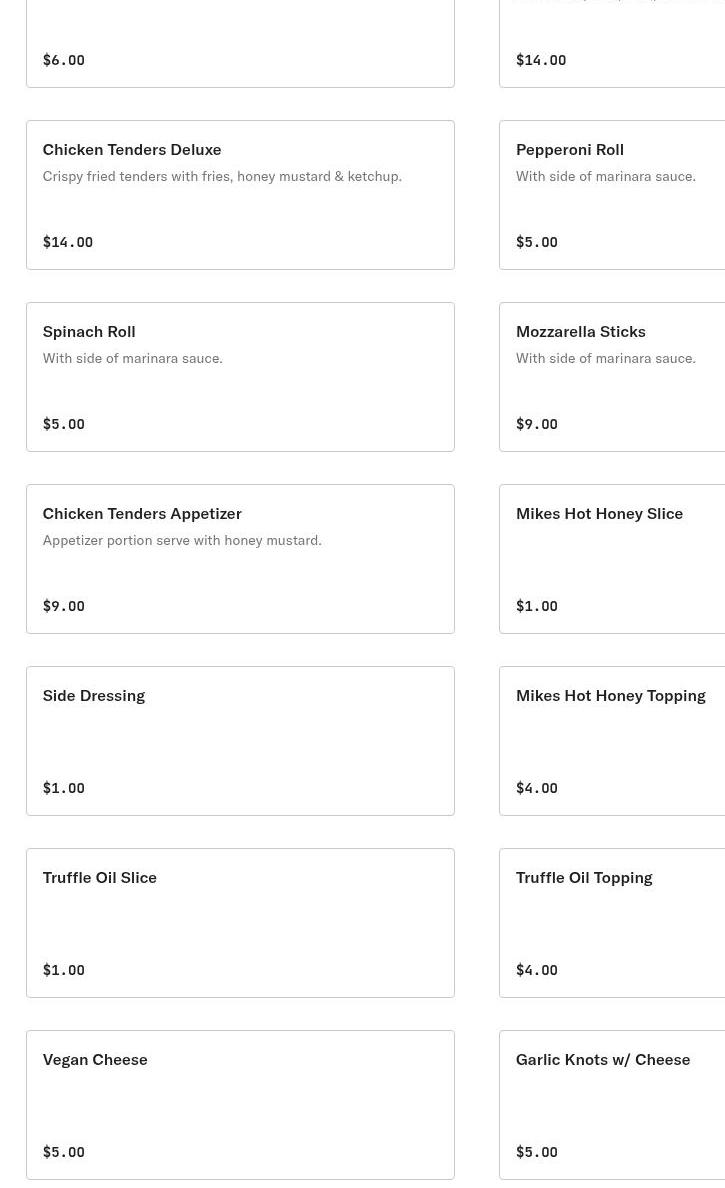This screenshot has width=725, height=1188.
Task: Click the Appetizer portion honey mustard description
Action: click(x=182, y=540)
